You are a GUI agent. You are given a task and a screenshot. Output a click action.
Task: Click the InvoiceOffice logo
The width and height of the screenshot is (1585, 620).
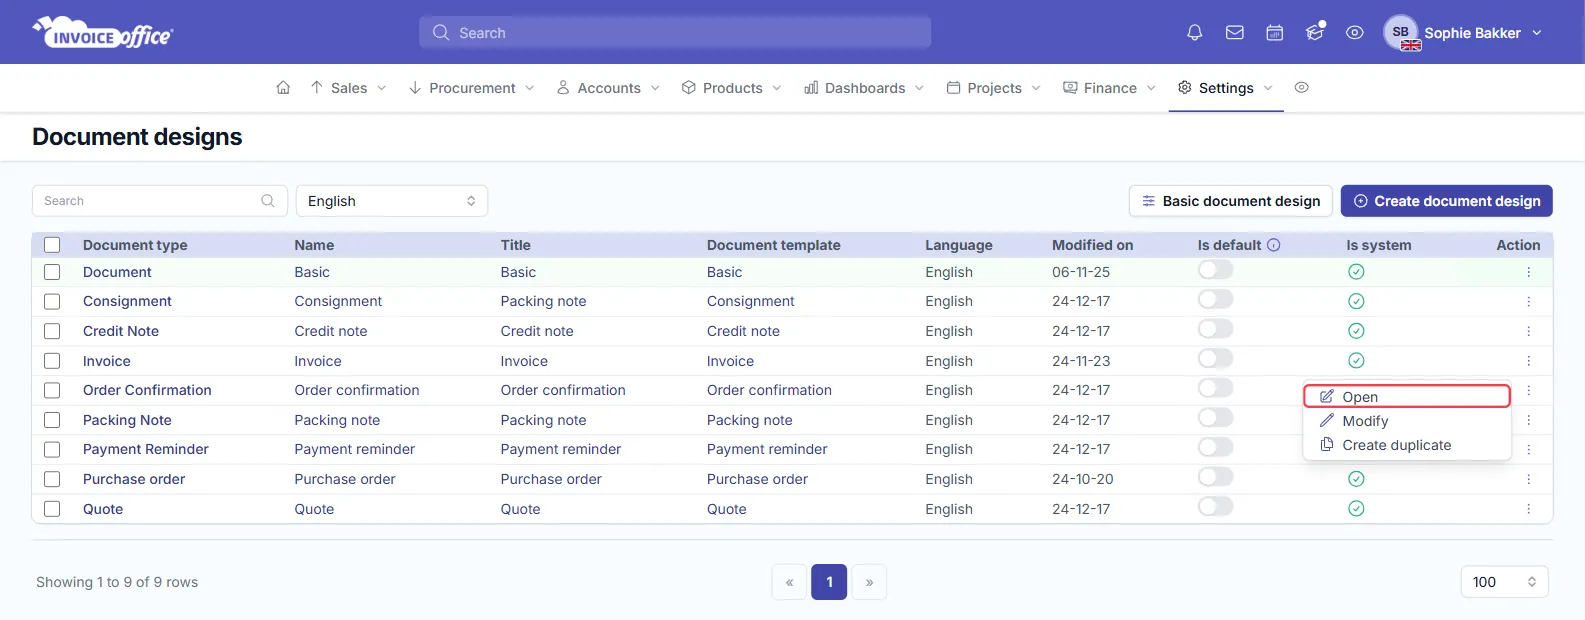point(103,33)
